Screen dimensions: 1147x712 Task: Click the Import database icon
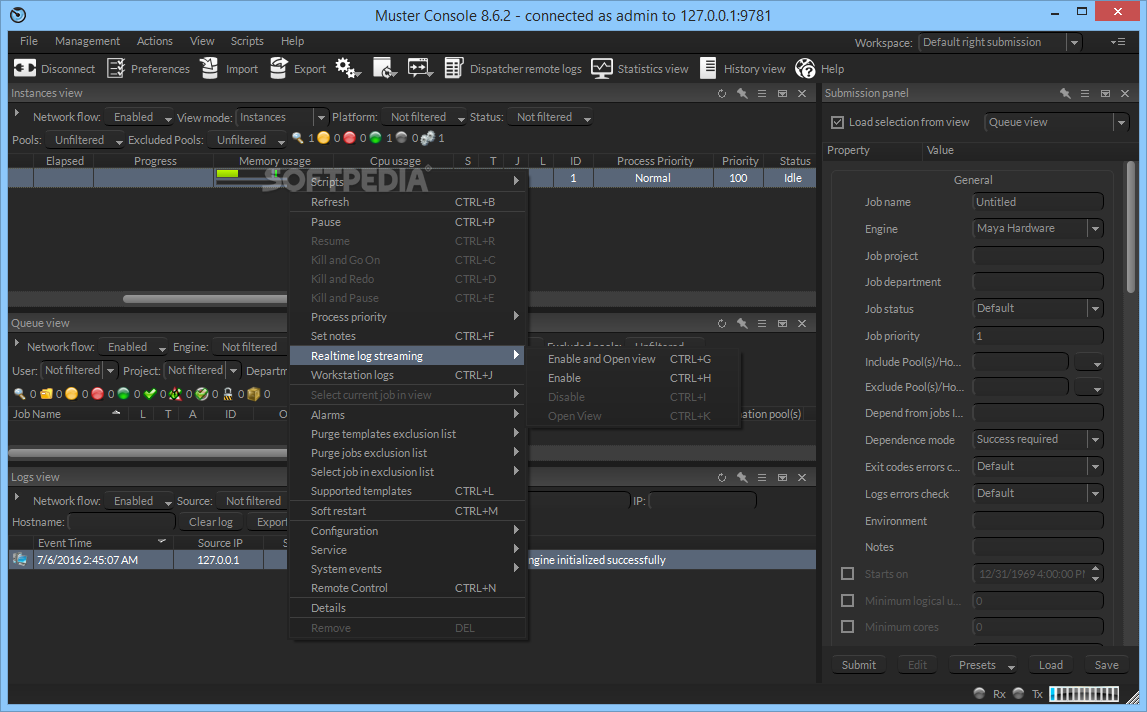(x=209, y=68)
